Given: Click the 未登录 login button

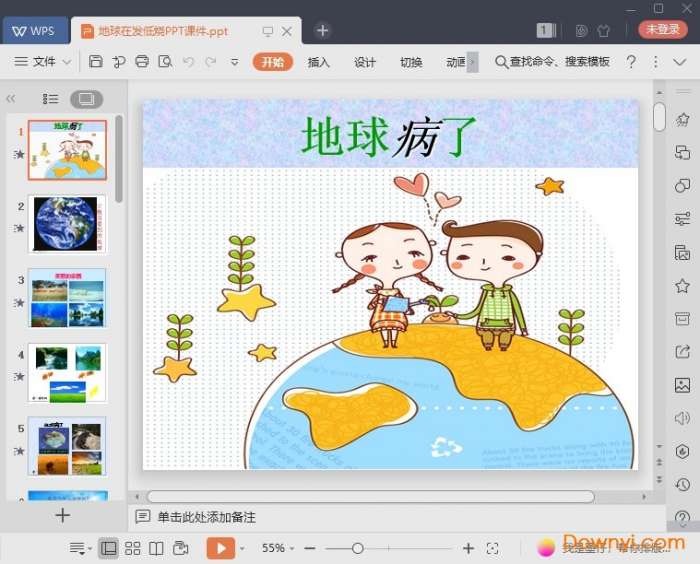Looking at the screenshot, I should point(662,29).
